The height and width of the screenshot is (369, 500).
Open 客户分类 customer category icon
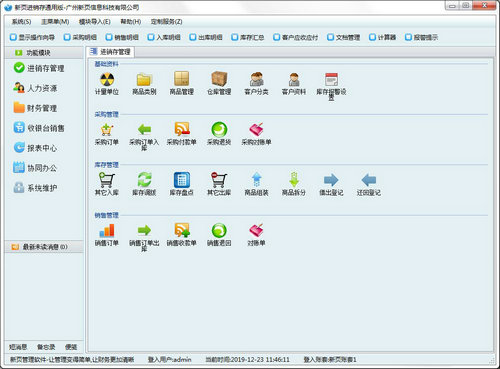pyautogui.click(x=256, y=84)
